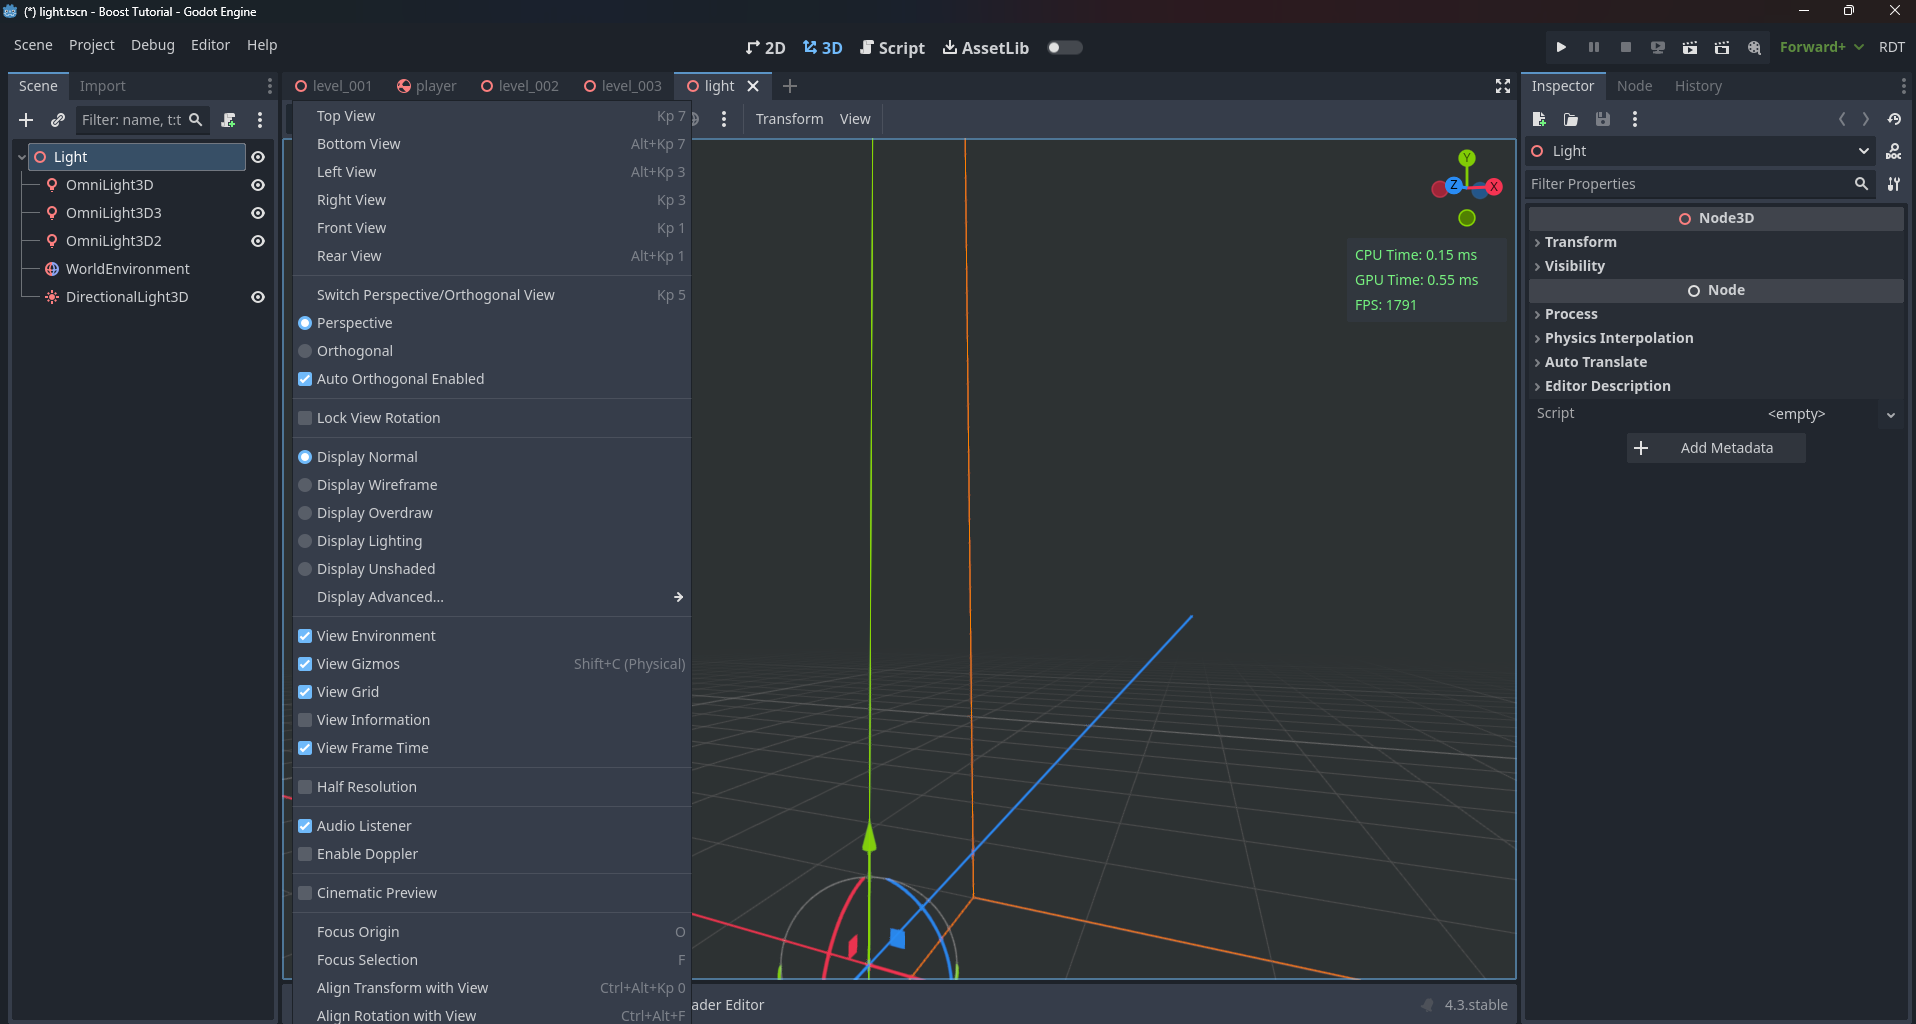Image resolution: width=1916 pixels, height=1024 pixels.
Task: Open documentation for the Light object
Action: [x=1893, y=151]
